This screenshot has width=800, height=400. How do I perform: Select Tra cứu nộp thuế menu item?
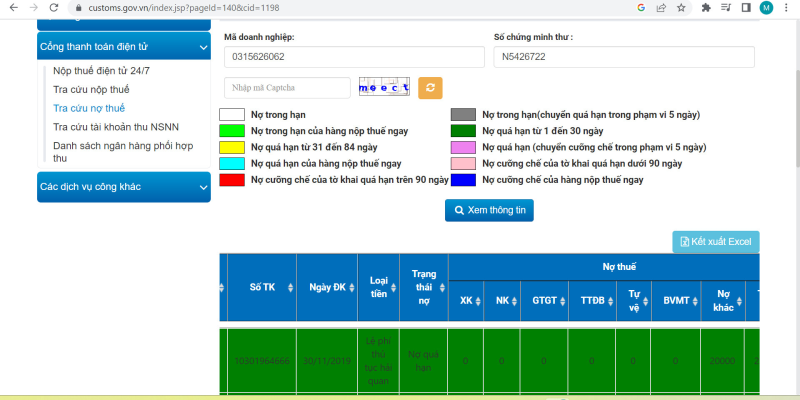coord(91,90)
